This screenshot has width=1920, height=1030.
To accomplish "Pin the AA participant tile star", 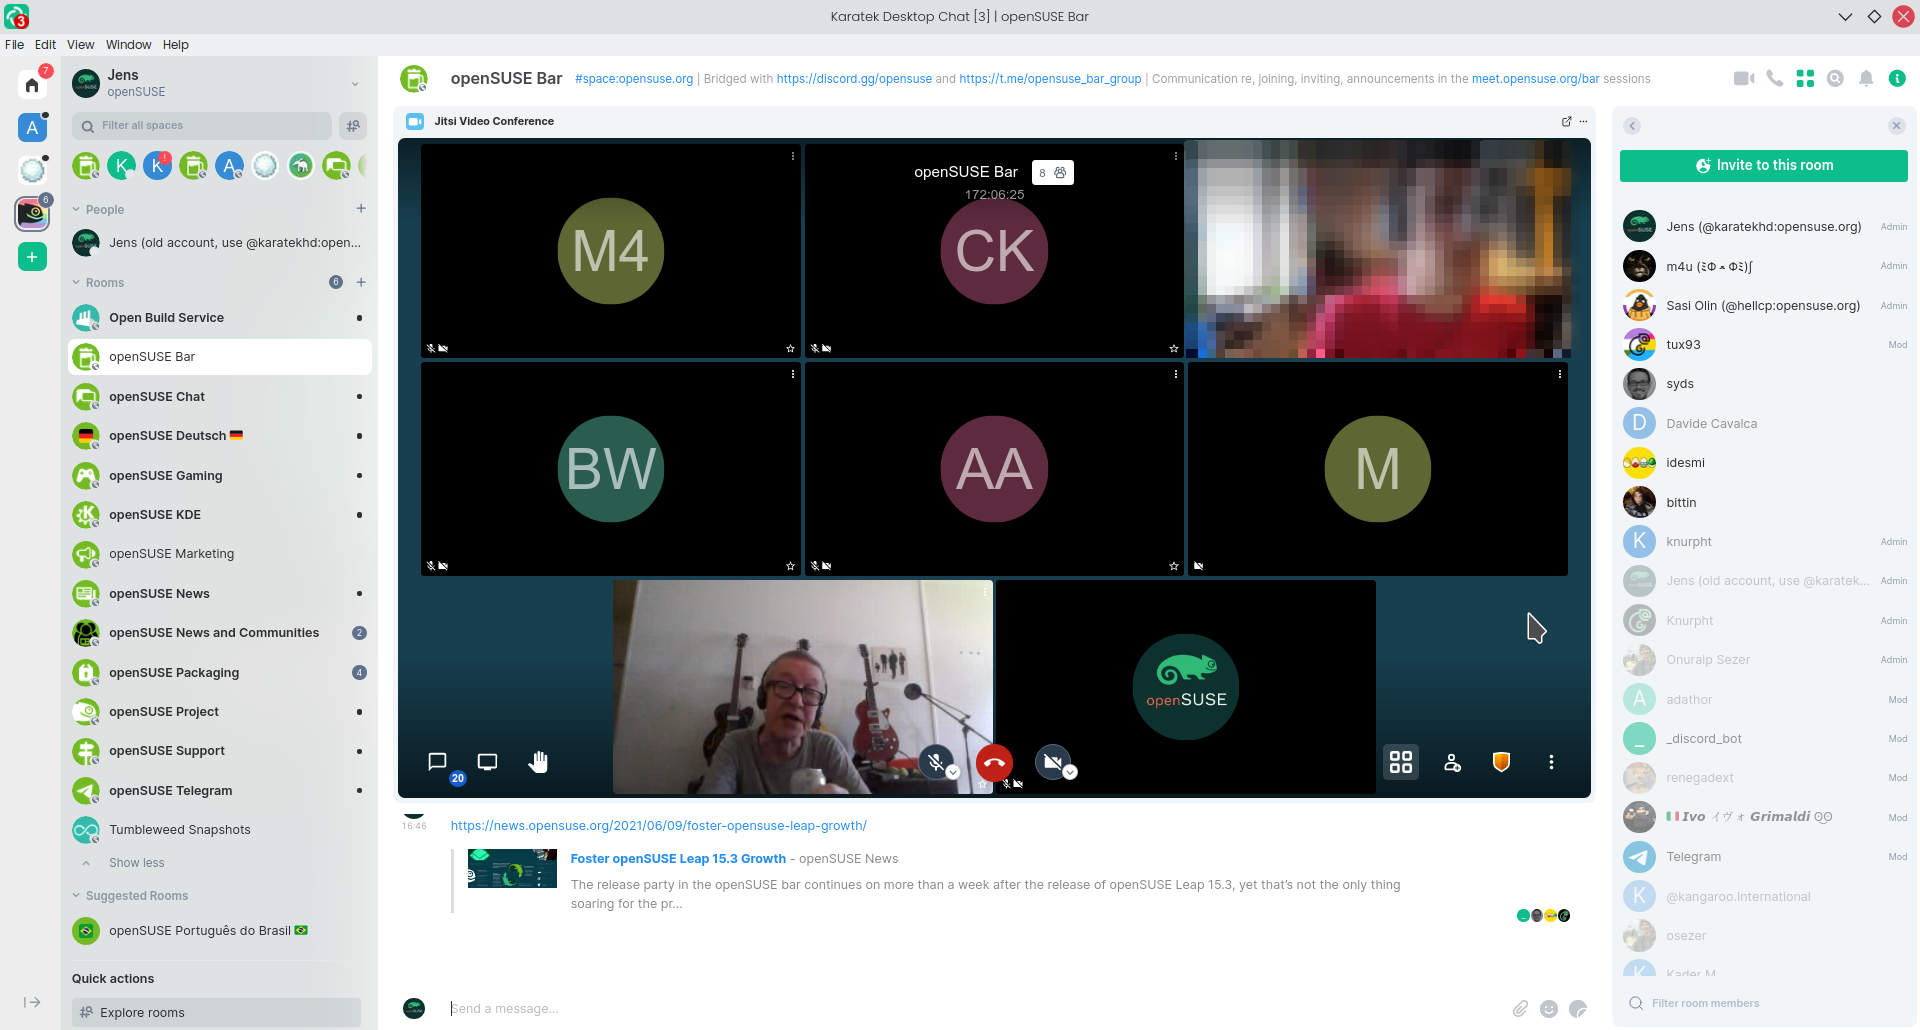I will [x=1174, y=566].
